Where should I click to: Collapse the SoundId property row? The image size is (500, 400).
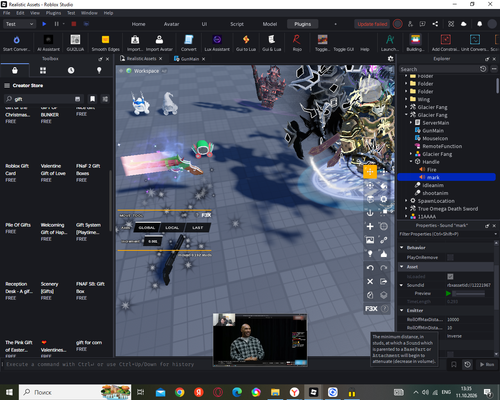click(x=402, y=285)
